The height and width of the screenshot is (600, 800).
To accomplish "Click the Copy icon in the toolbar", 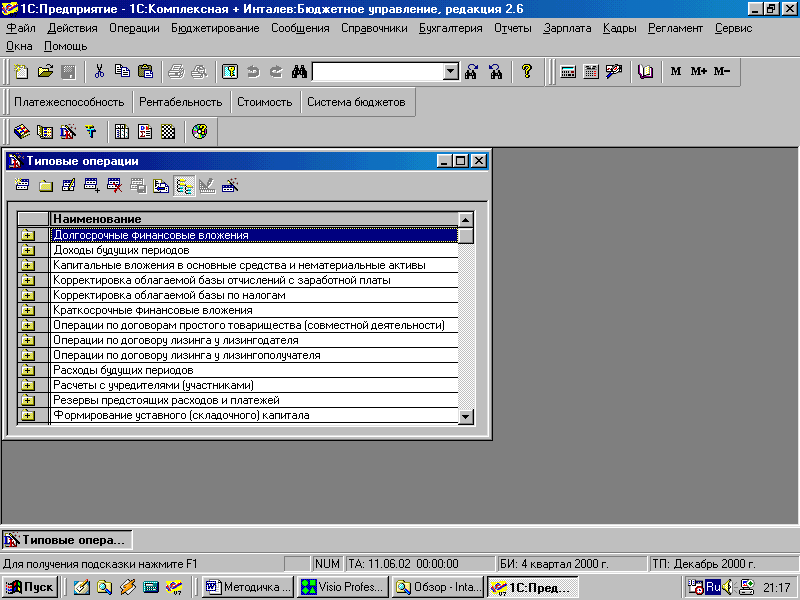I will point(122,71).
